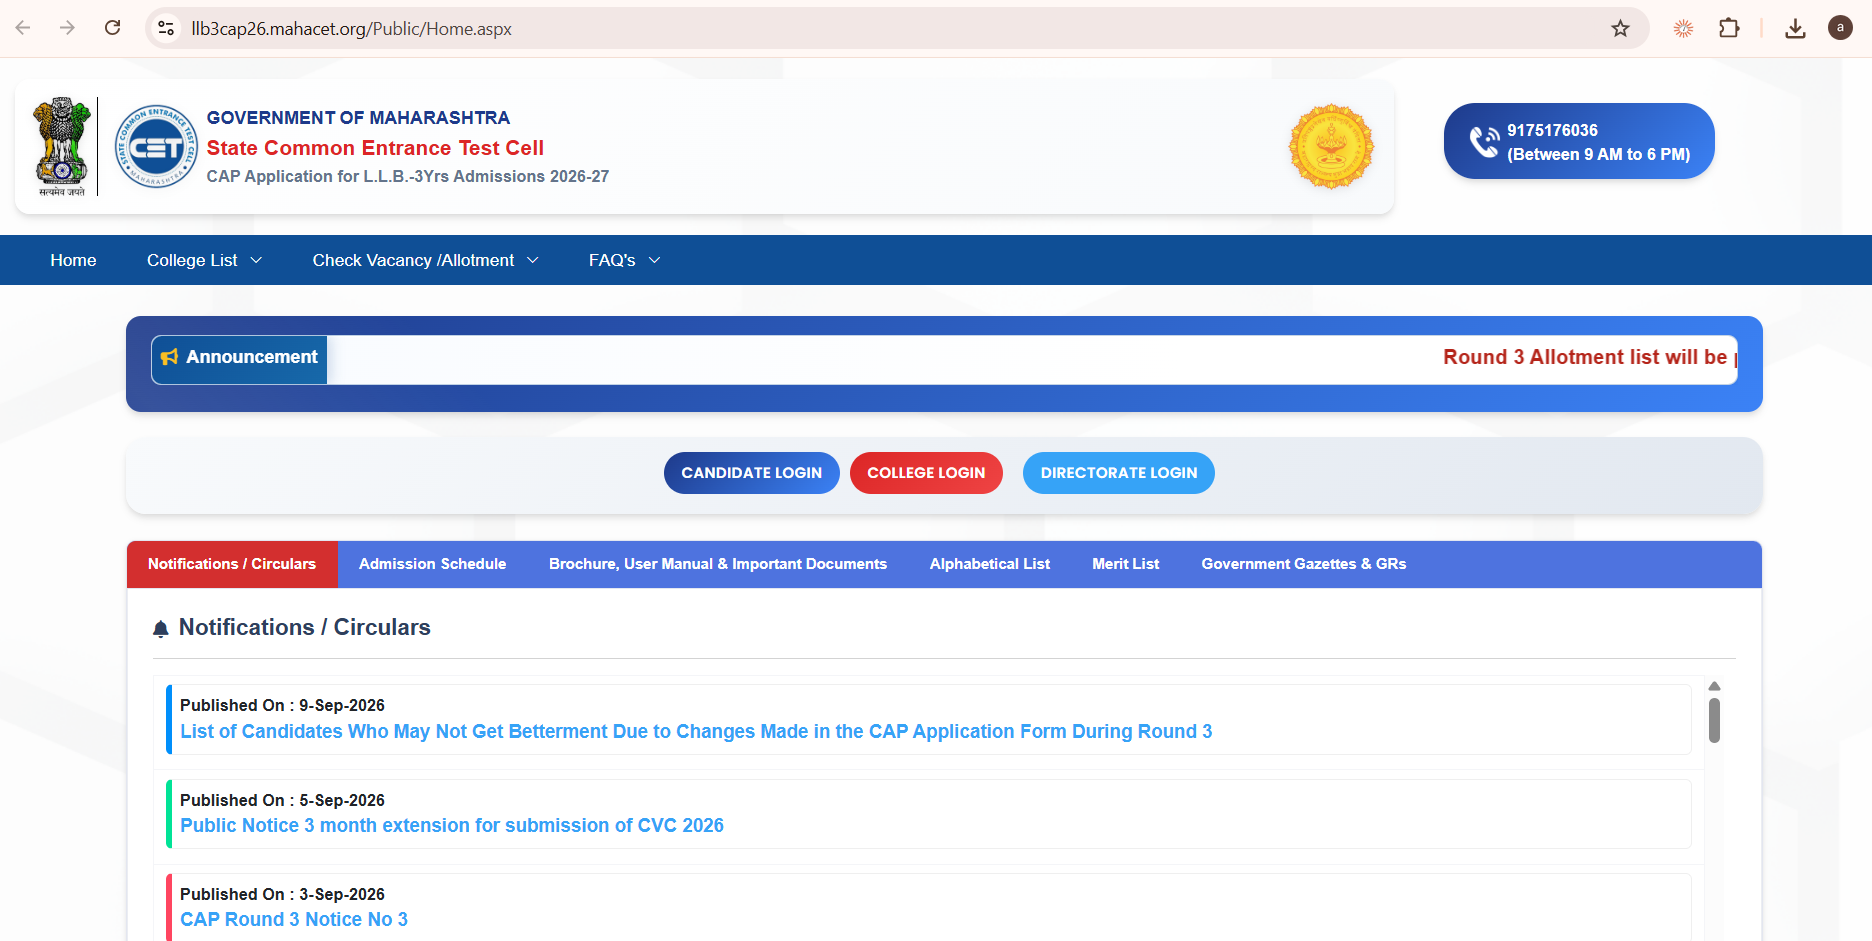Screen dimensions: 1872x941
Task: Click "GOVERNMENT OF MAHARASHTRA" header text
Action: [358, 118]
